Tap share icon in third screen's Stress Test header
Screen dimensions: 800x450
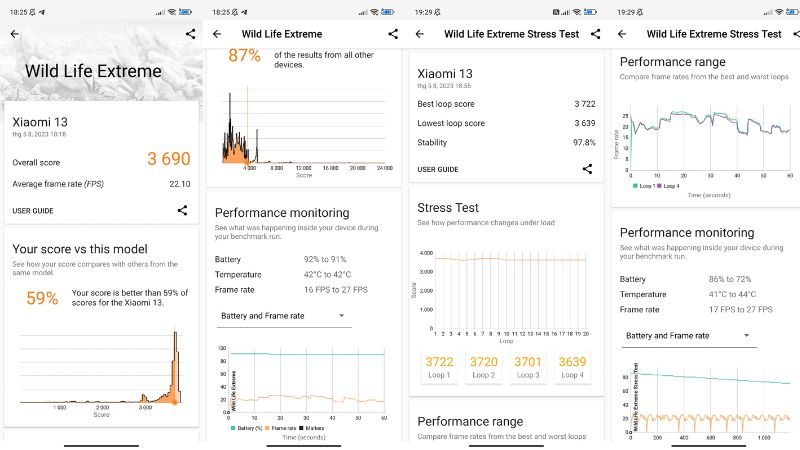(595, 34)
